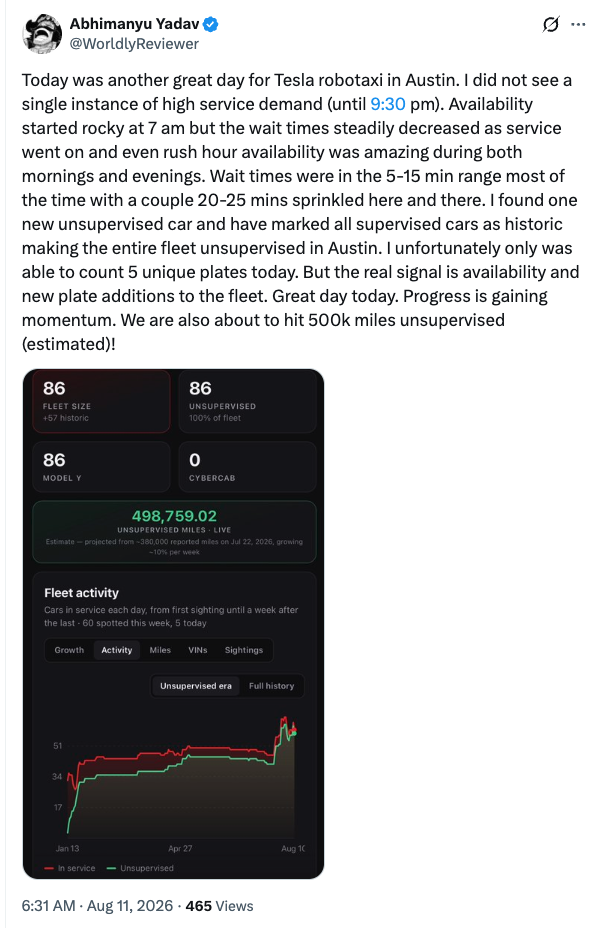The image size is (596, 928).
Task: Click the Fleet Size 86 card
Action: click(x=101, y=401)
